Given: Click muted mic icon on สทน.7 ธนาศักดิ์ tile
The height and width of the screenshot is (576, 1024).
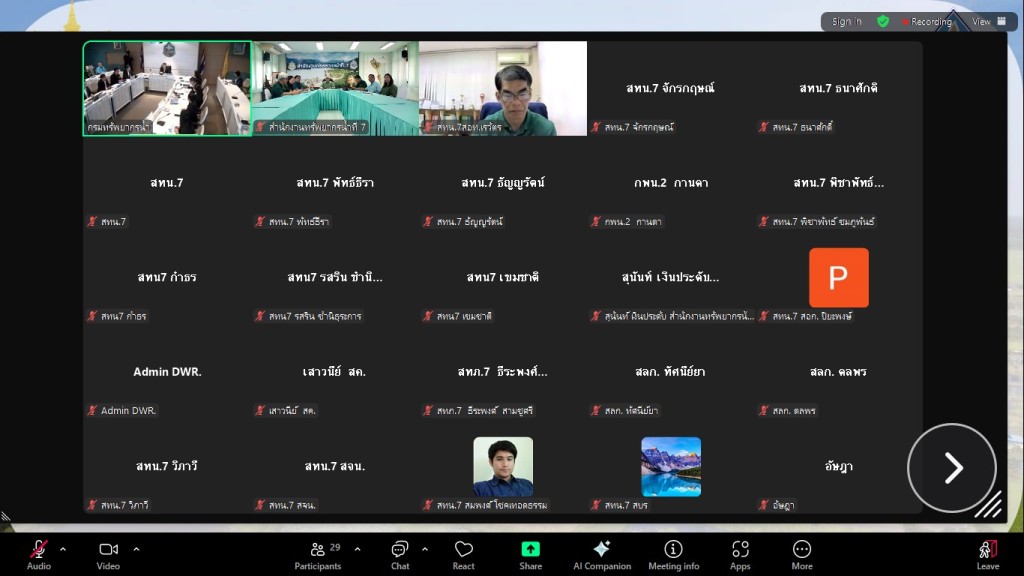Looking at the screenshot, I should tap(763, 127).
